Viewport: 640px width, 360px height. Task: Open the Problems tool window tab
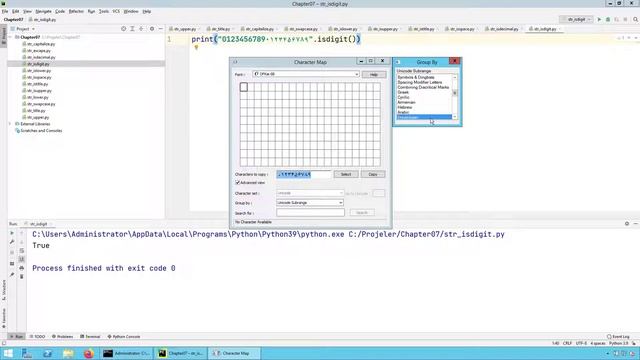click(62, 337)
